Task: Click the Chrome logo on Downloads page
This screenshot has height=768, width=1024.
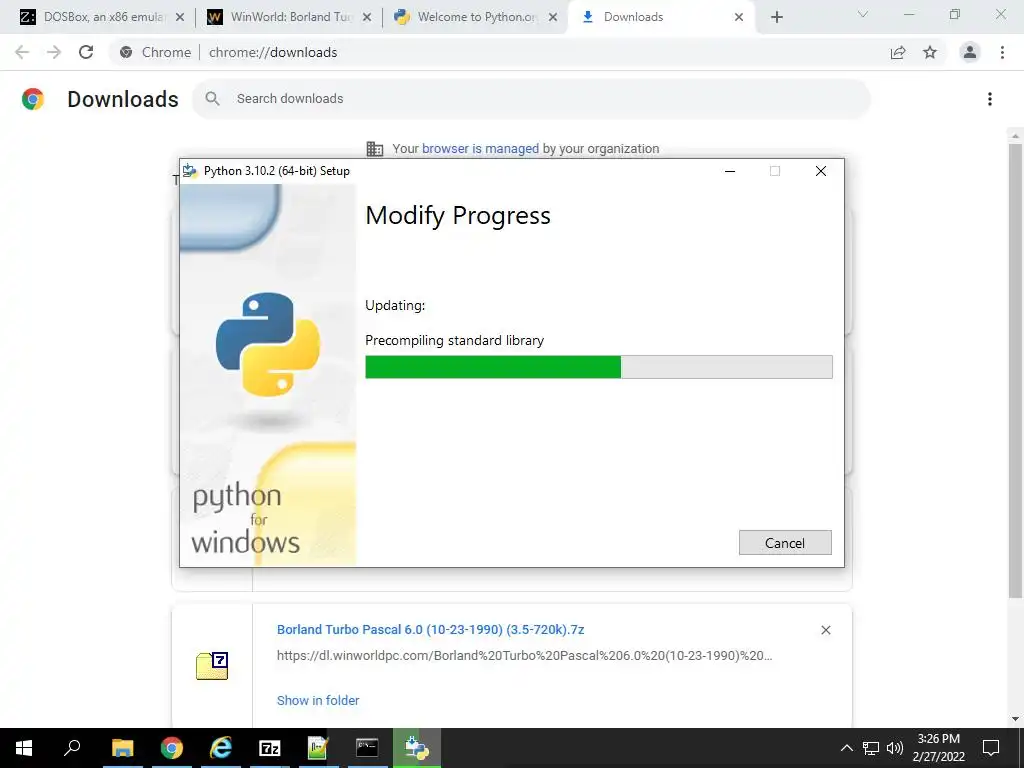Action: coord(33,99)
